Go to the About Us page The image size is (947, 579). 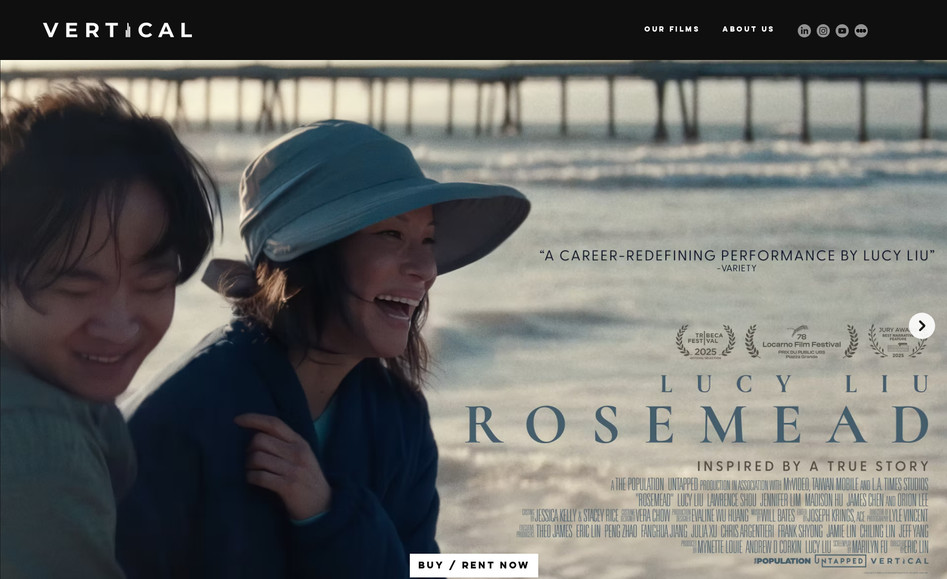pos(748,30)
